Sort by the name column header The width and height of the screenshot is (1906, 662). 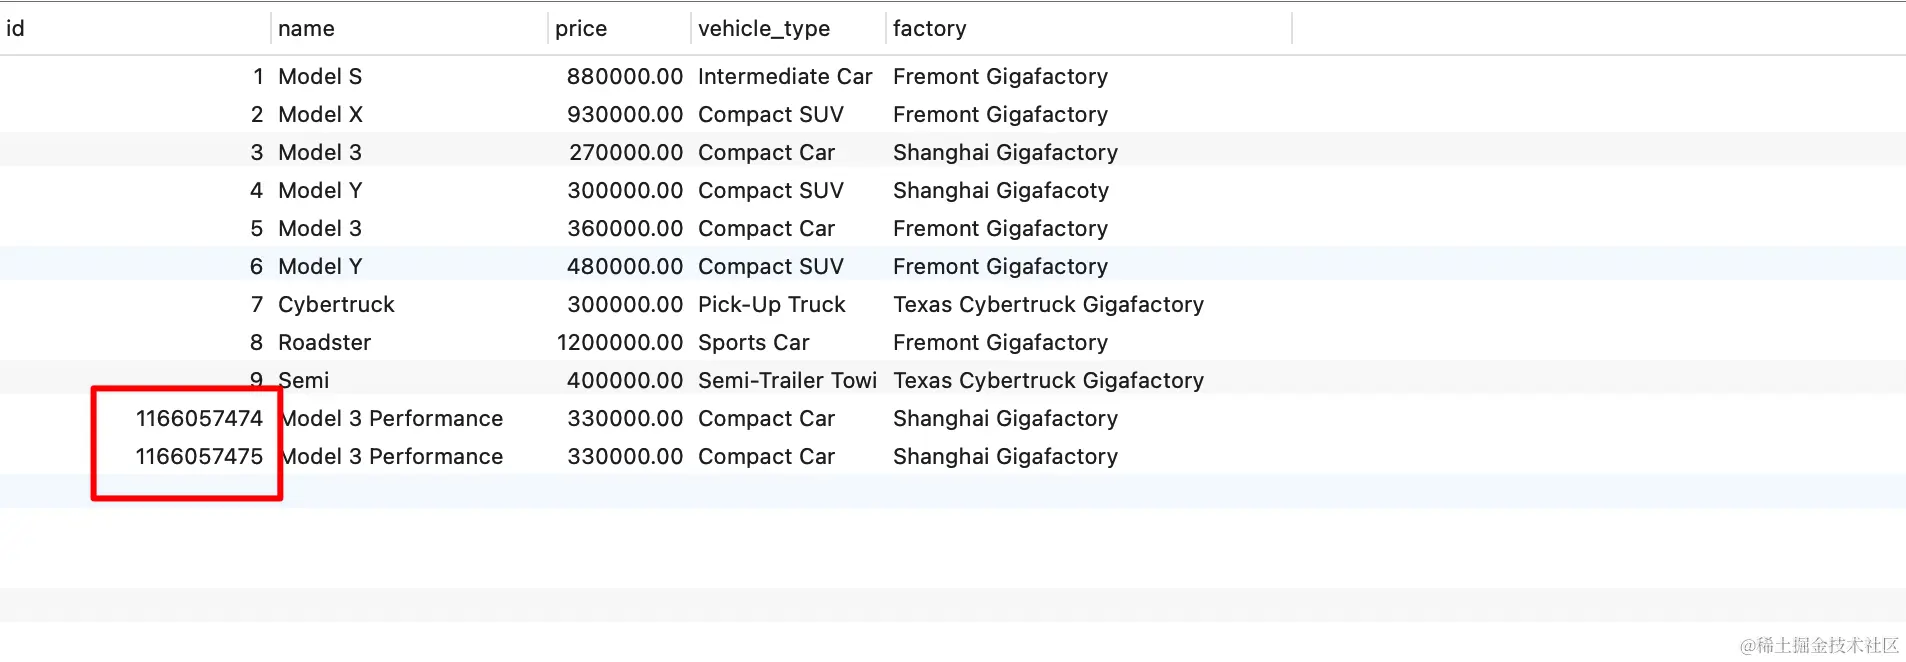pos(410,28)
